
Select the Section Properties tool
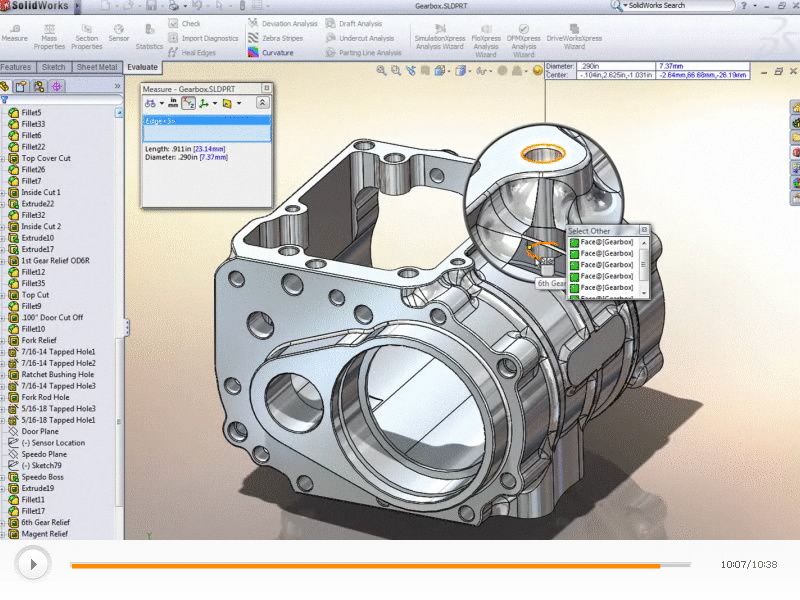(x=86, y=28)
